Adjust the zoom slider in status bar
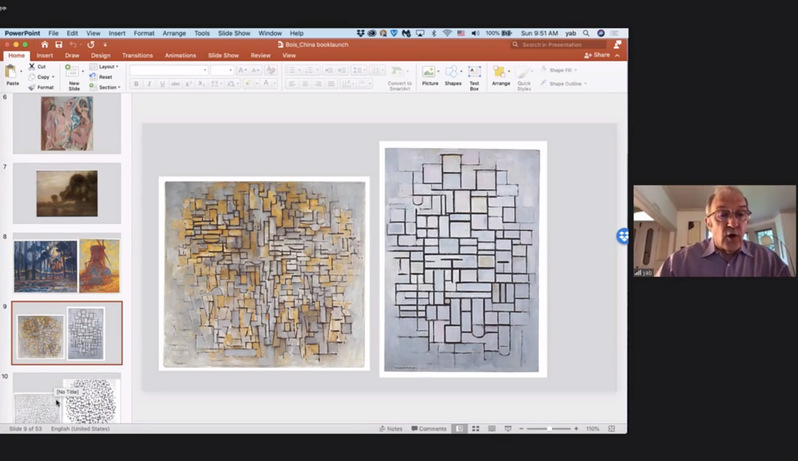This screenshot has width=798, height=461. point(547,428)
